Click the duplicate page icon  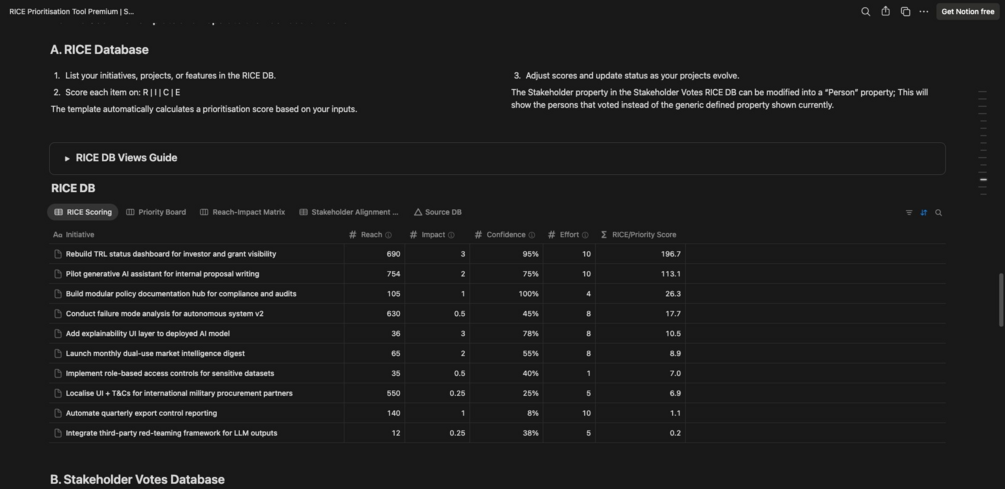point(905,12)
